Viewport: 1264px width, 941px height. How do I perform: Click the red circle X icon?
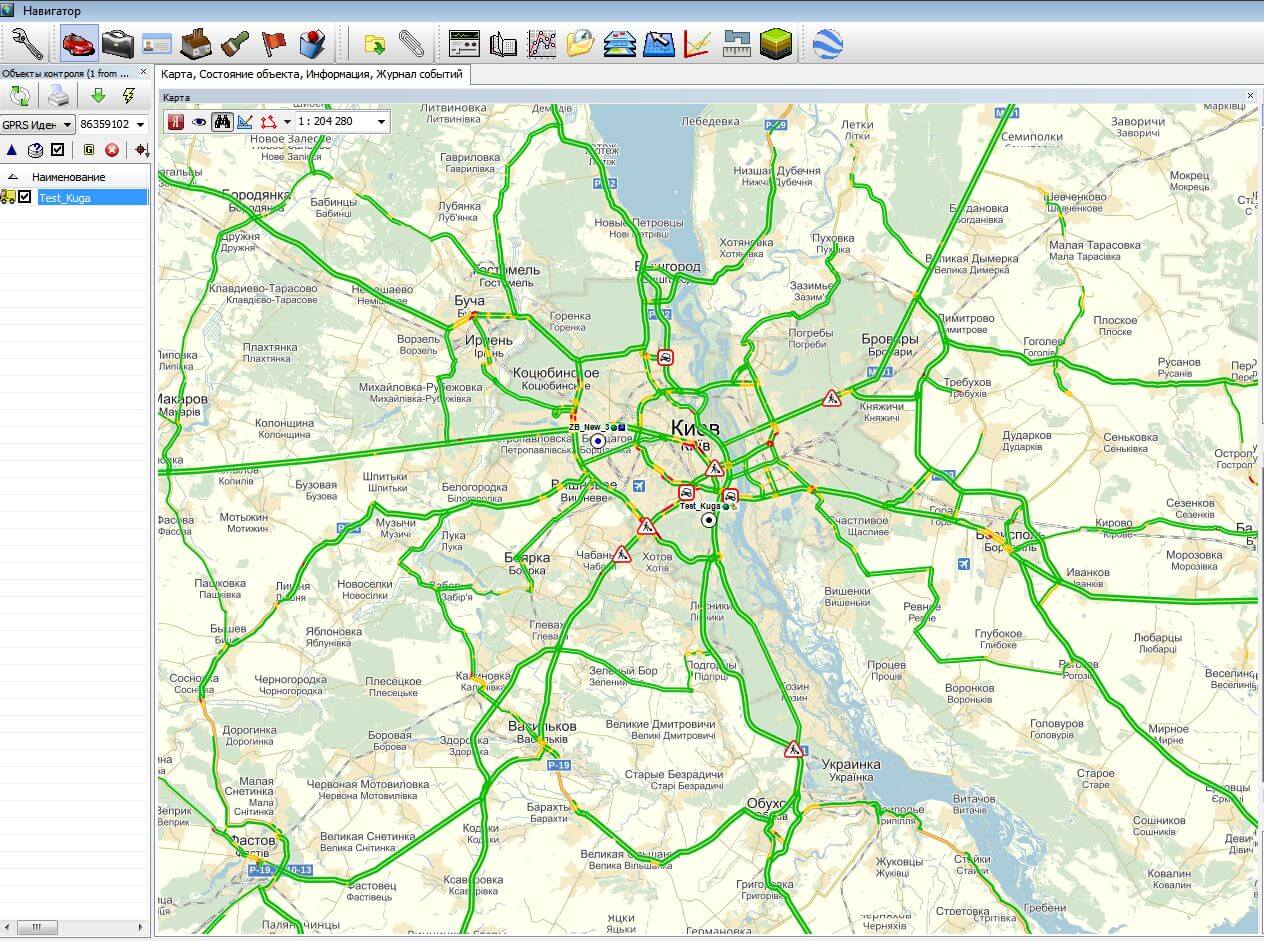coord(112,150)
